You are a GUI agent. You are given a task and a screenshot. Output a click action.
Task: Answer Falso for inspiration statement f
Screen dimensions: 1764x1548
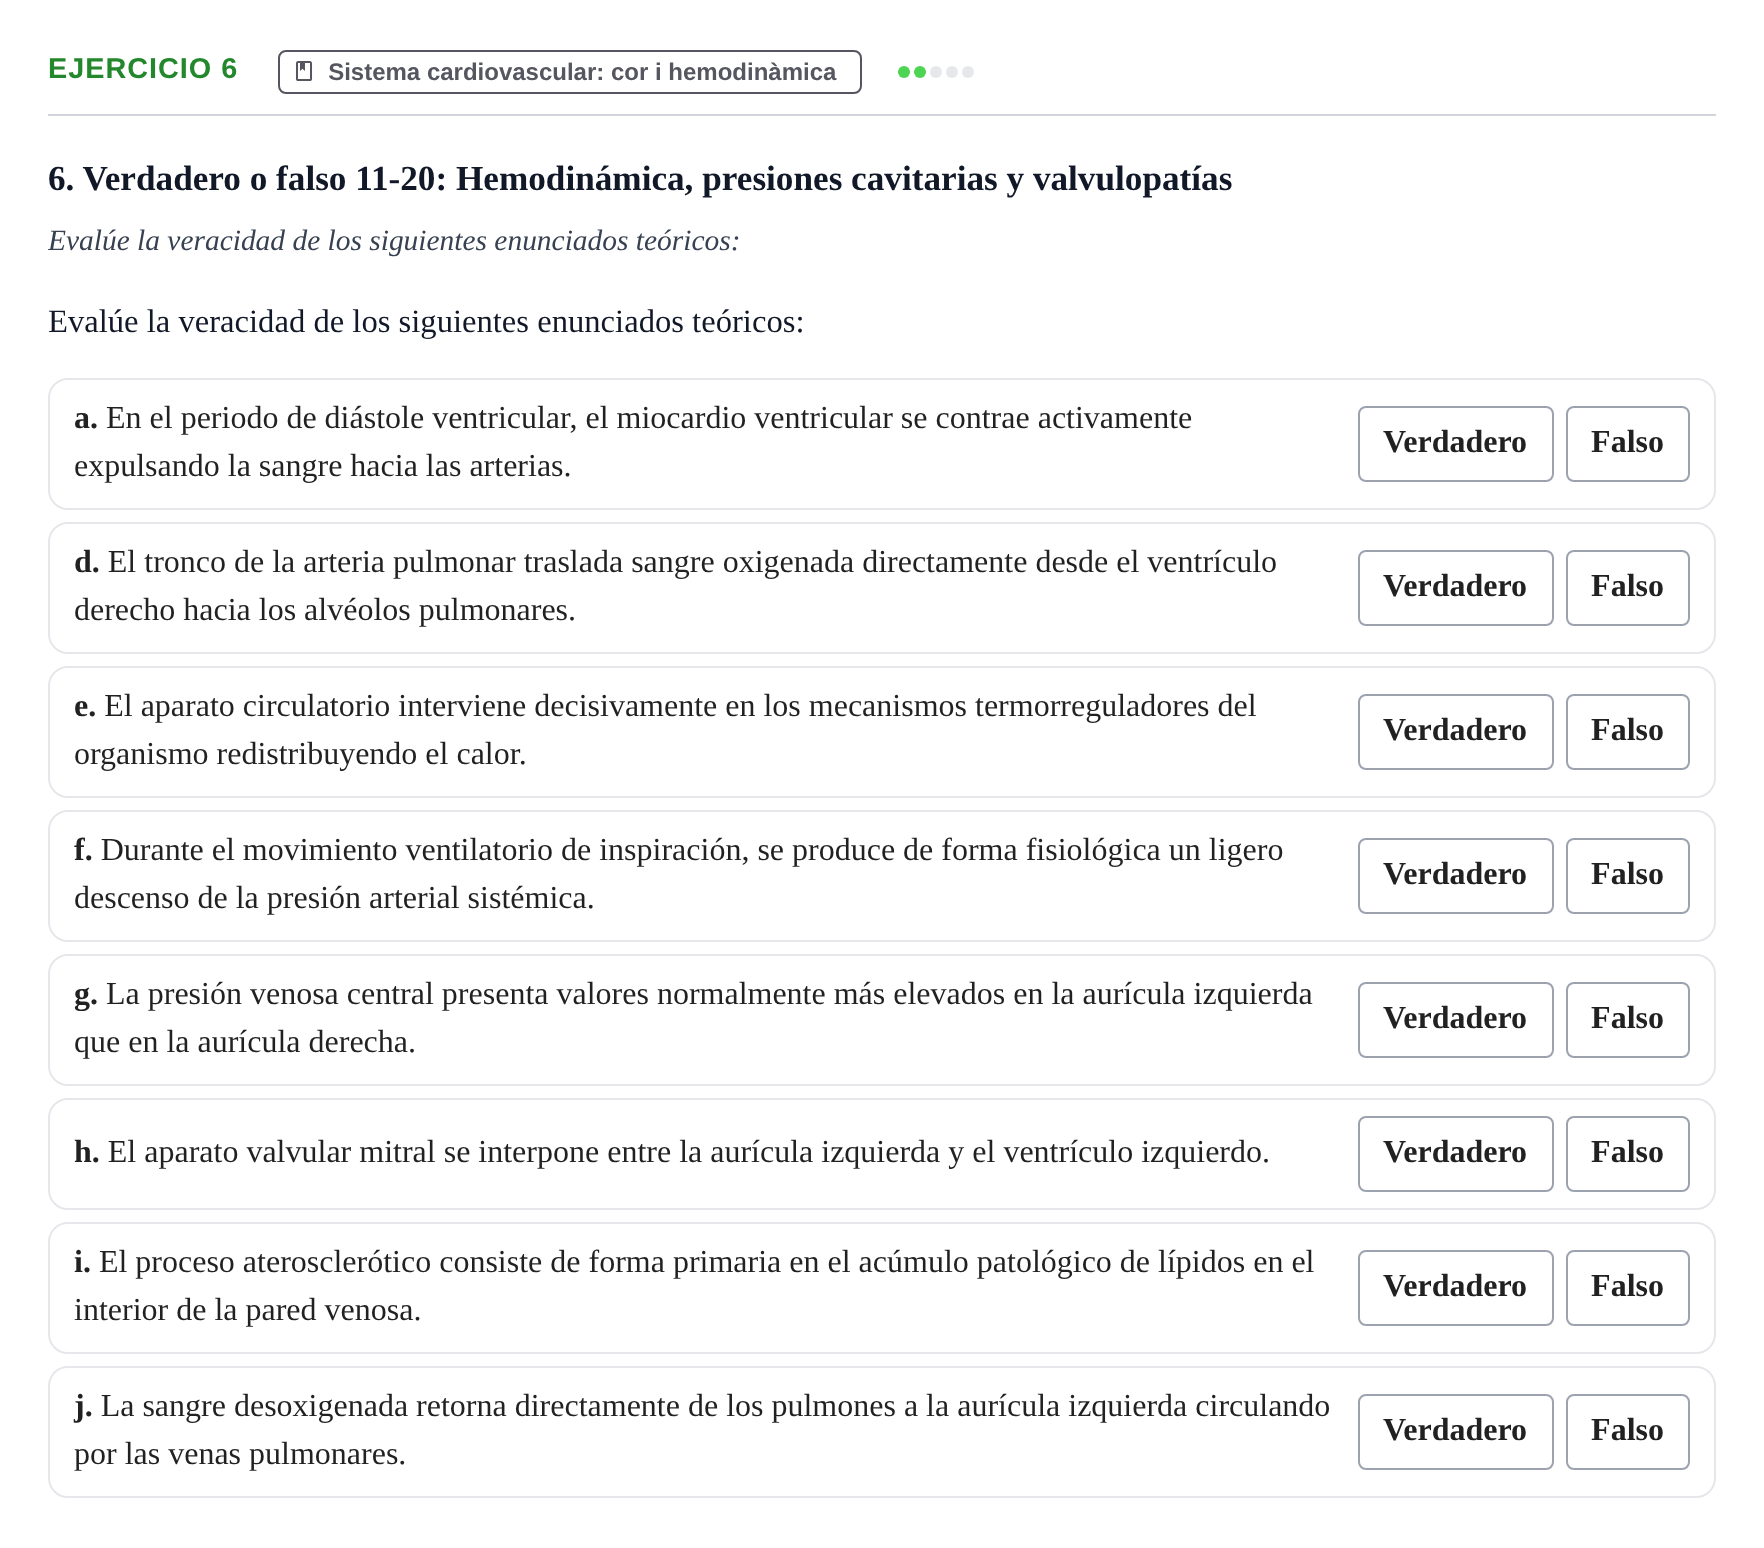[1627, 876]
